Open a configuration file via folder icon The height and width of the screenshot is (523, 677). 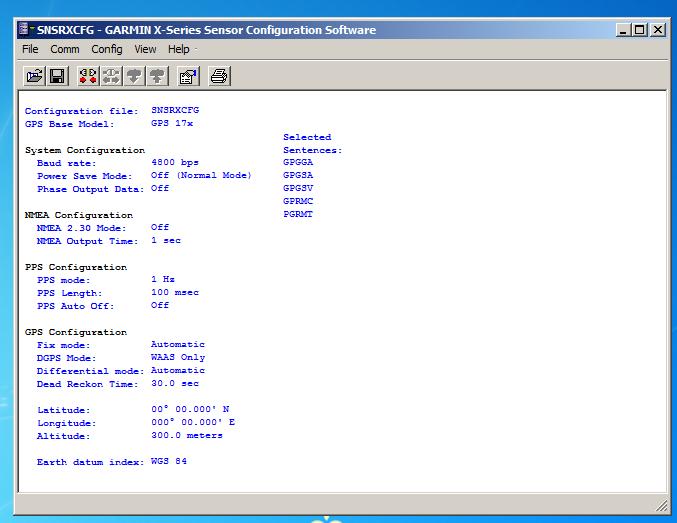[35, 76]
